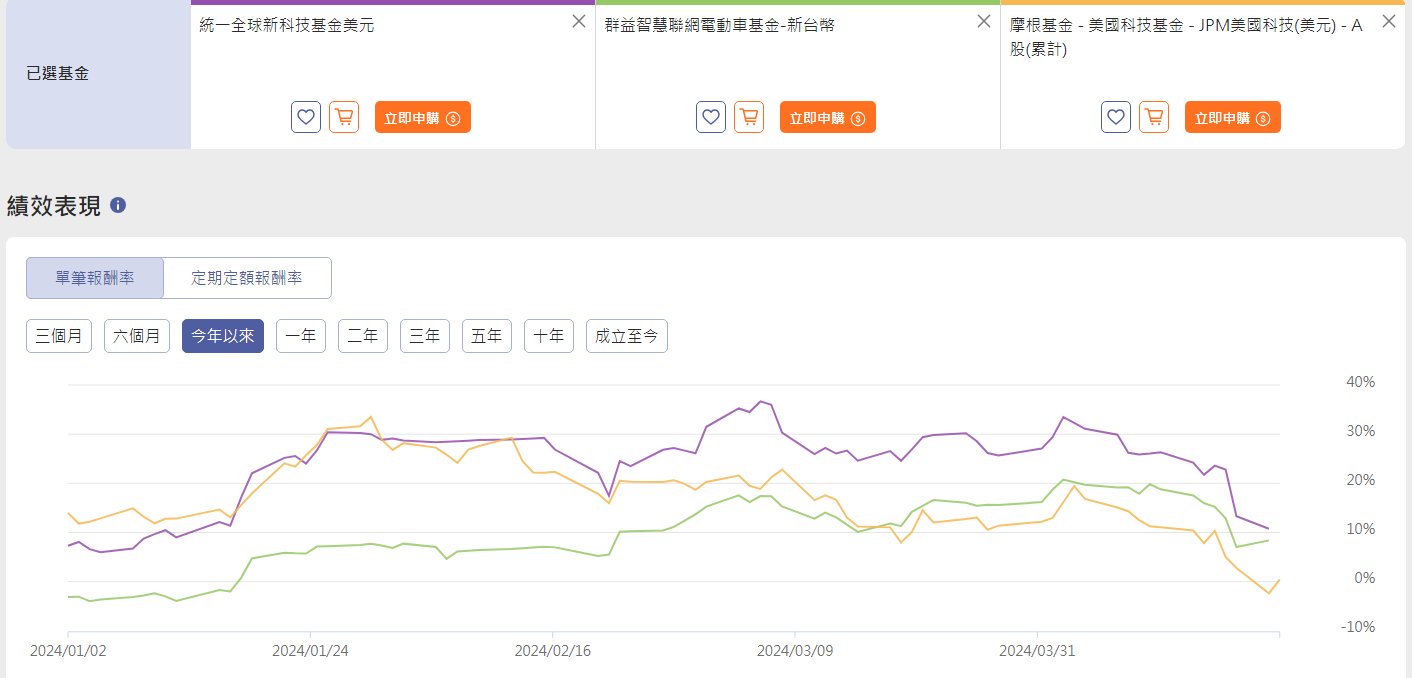Click 立即申購 for 群益智慧聯網電動車基金
This screenshot has height=678, width=1412.
point(828,117)
